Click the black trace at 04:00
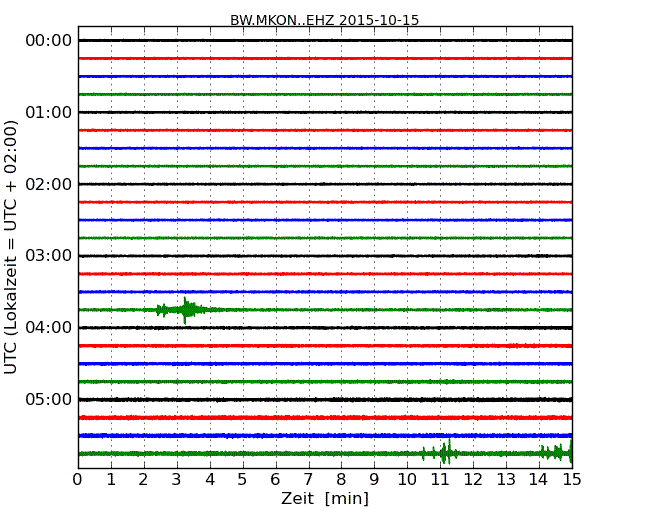The image size is (650, 520). point(325,328)
